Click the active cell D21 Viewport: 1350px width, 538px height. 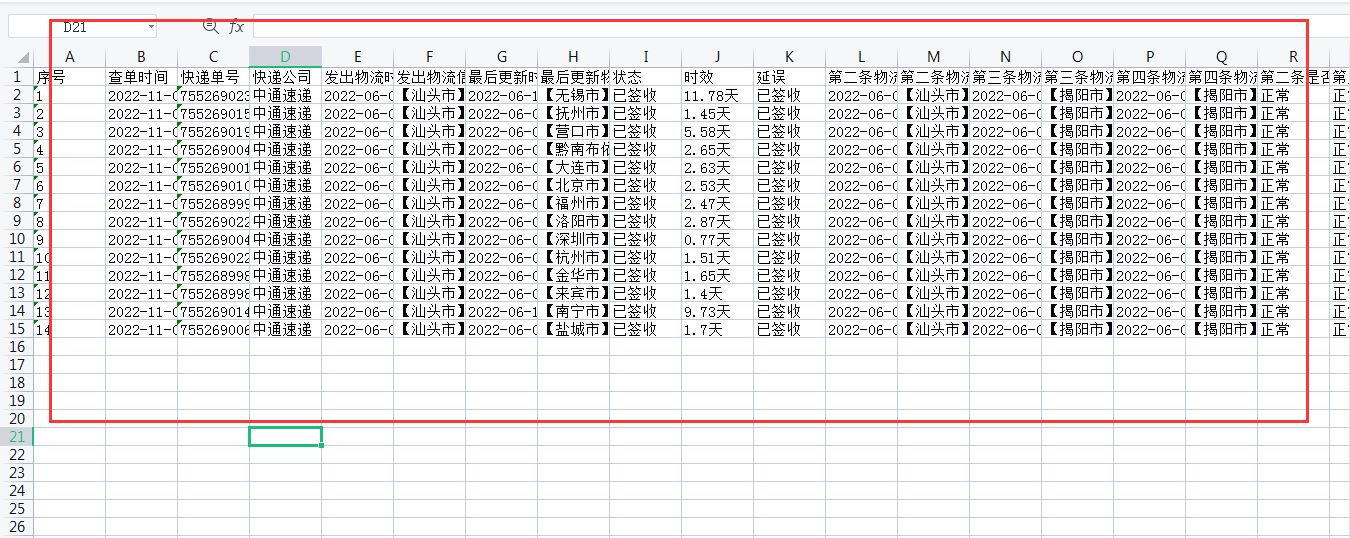point(285,437)
